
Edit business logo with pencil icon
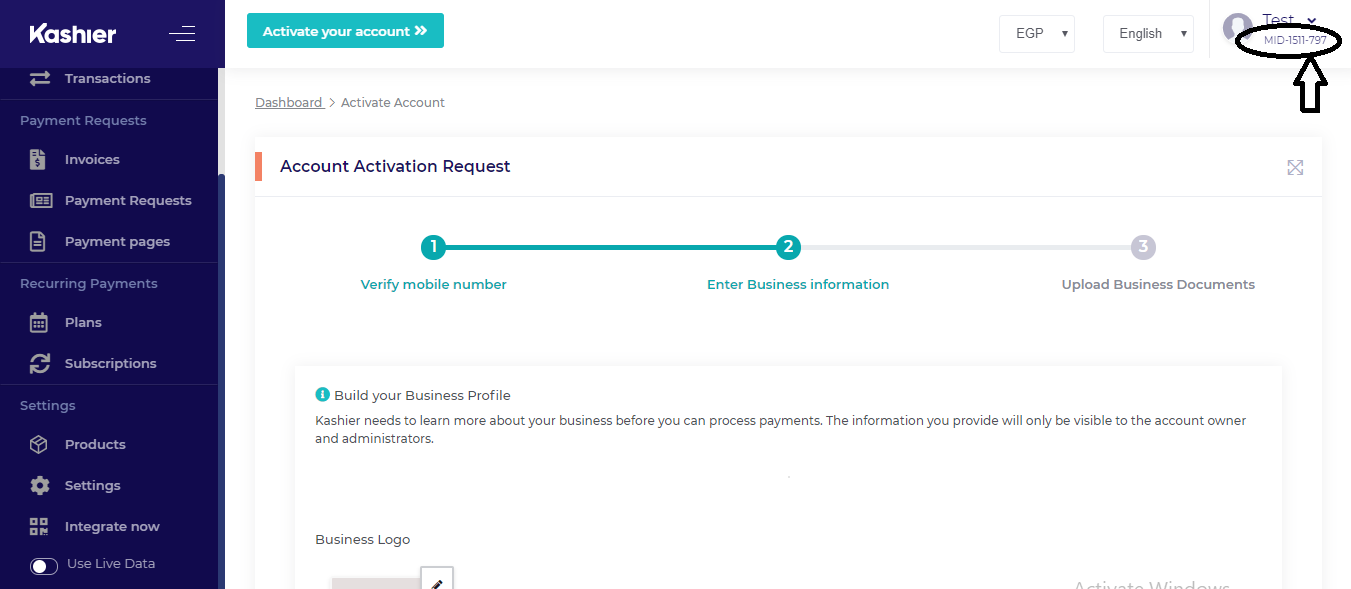click(437, 582)
